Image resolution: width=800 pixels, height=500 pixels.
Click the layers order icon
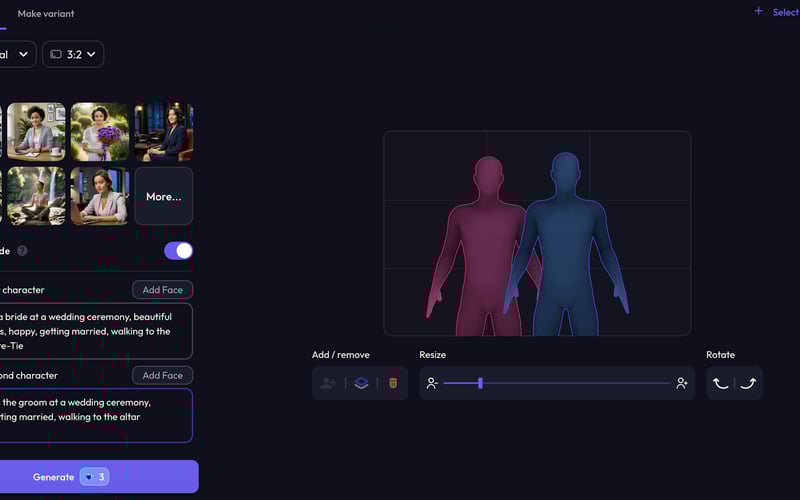(x=361, y=383)
